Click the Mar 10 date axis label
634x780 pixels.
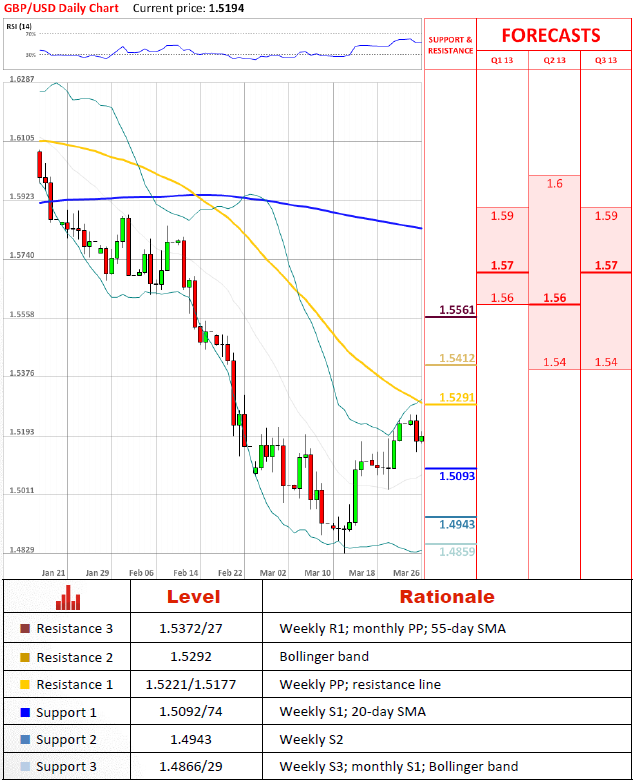tap(318, 573)
